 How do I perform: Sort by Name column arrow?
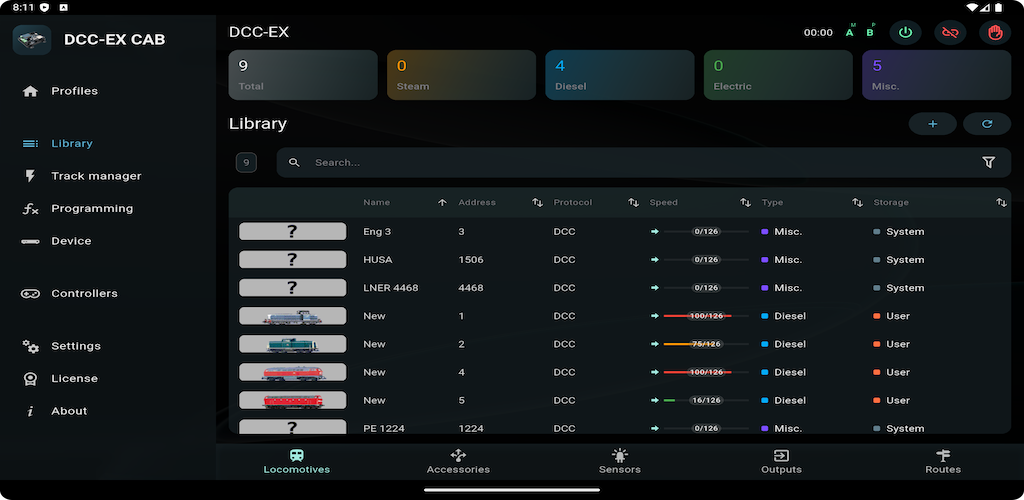(x=442, y=203)
